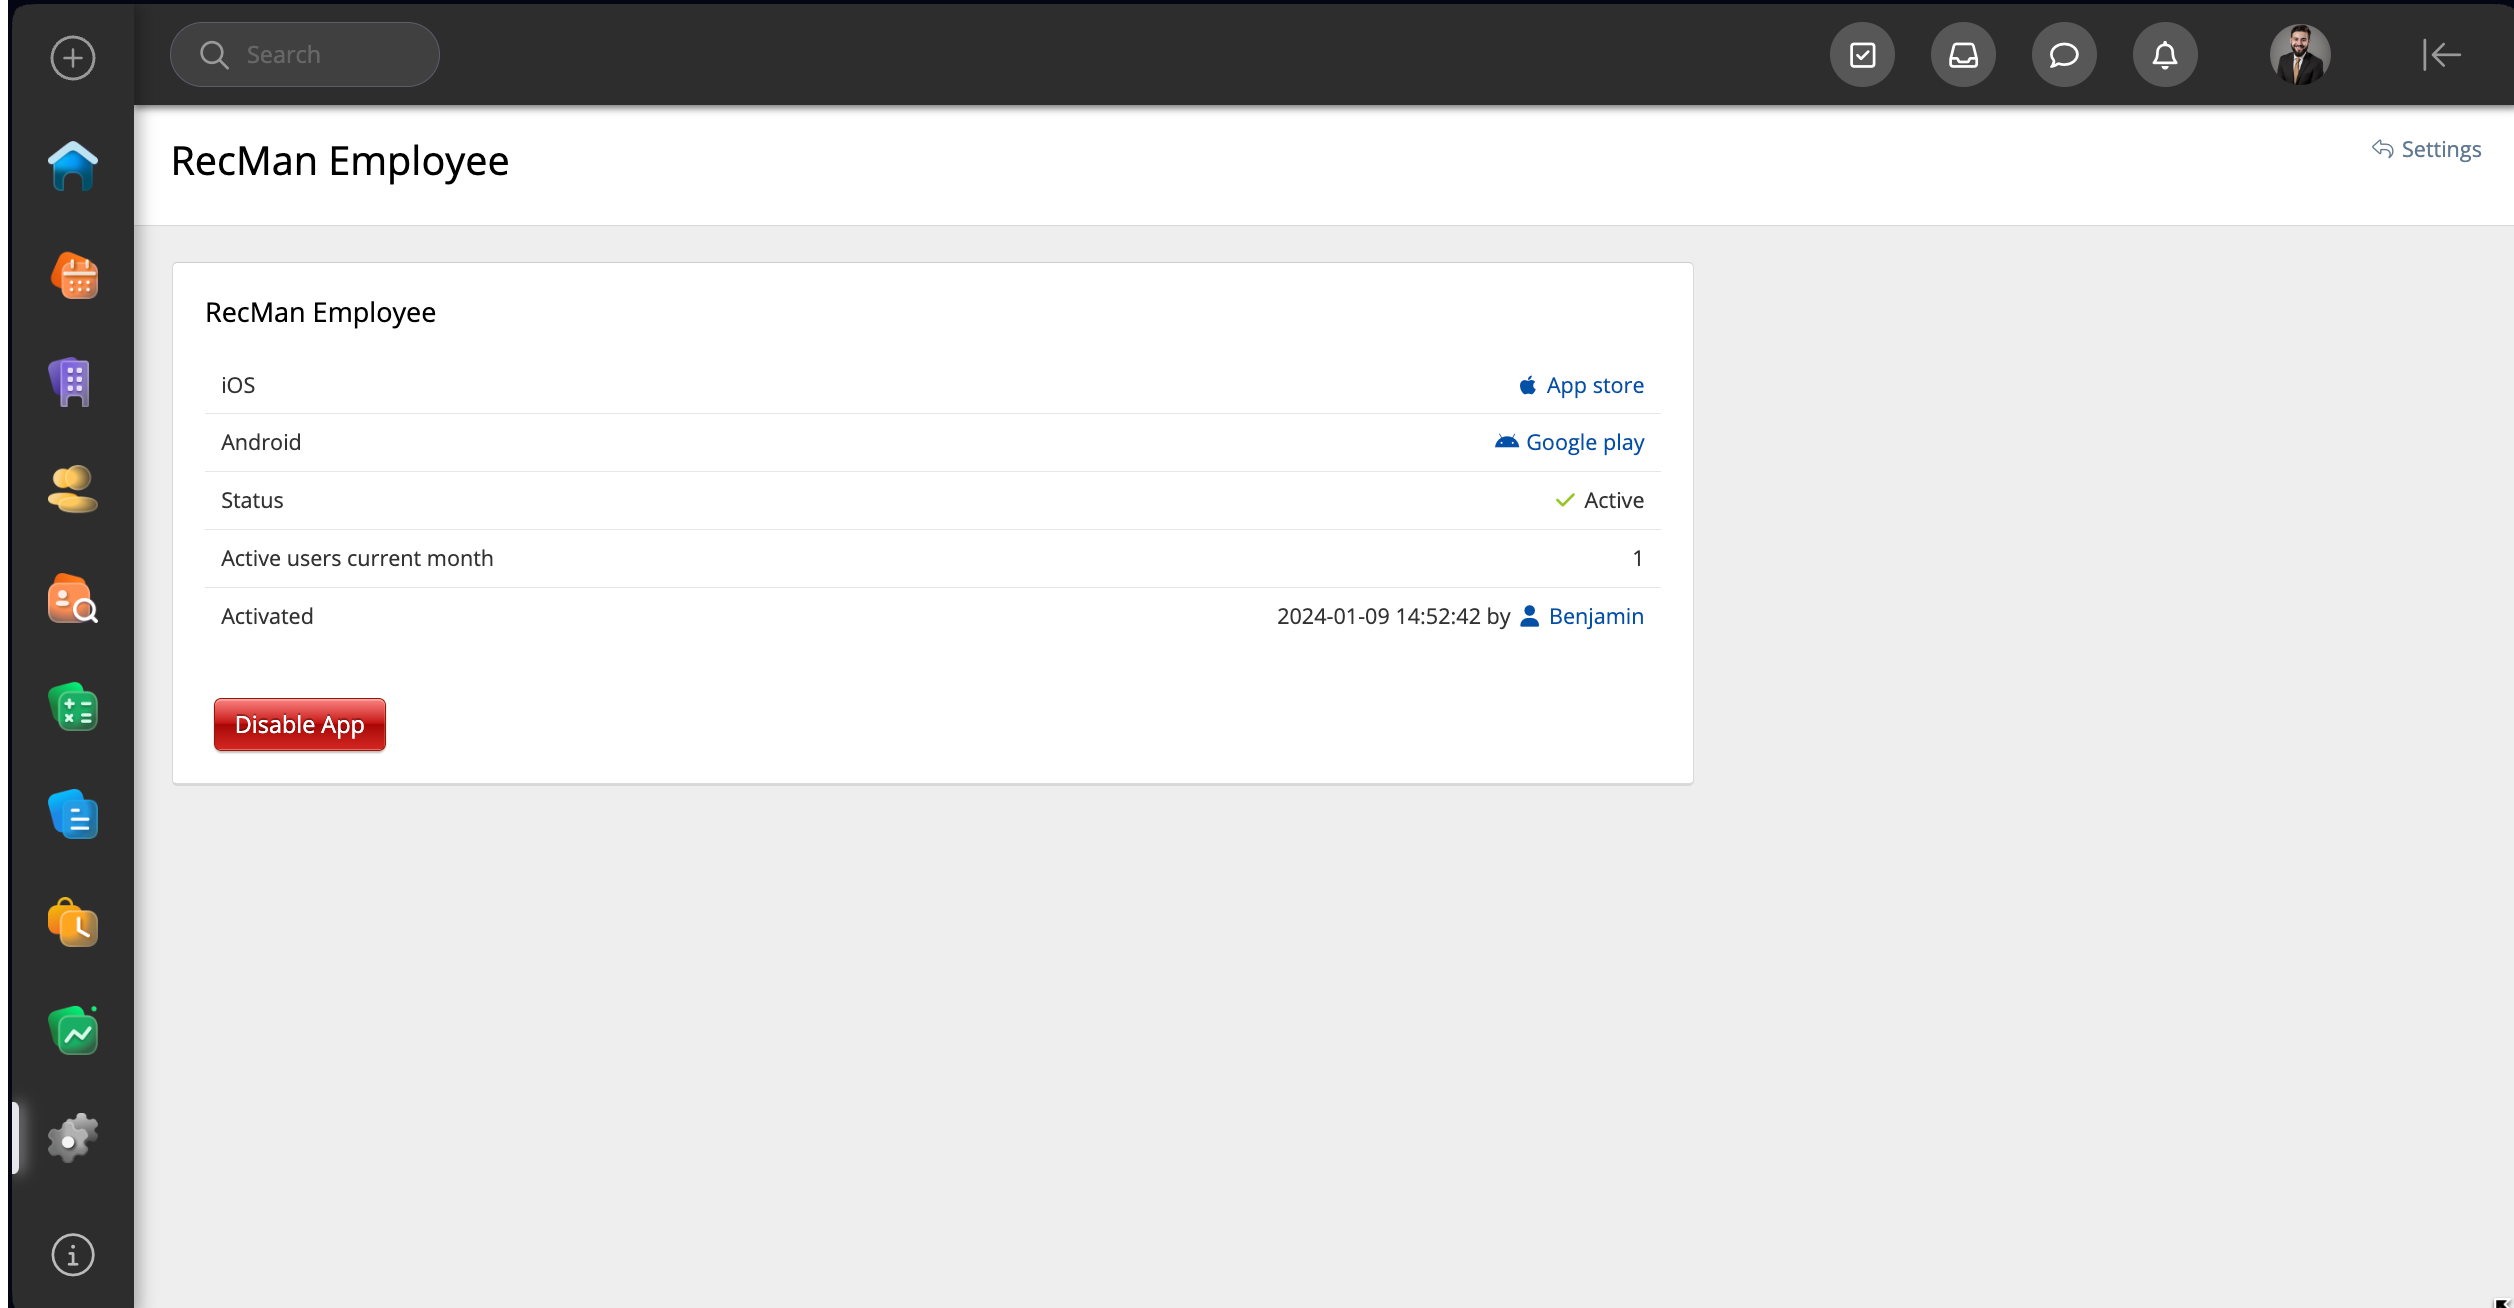Click the 'RecMan Employee' page title
Image resolution: width=2514 pixels, height=1308 pixels.
340,161
